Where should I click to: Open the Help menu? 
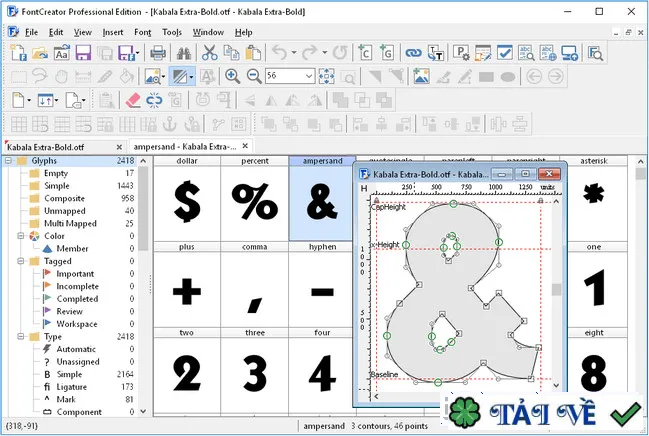click(x=243, y=32)
